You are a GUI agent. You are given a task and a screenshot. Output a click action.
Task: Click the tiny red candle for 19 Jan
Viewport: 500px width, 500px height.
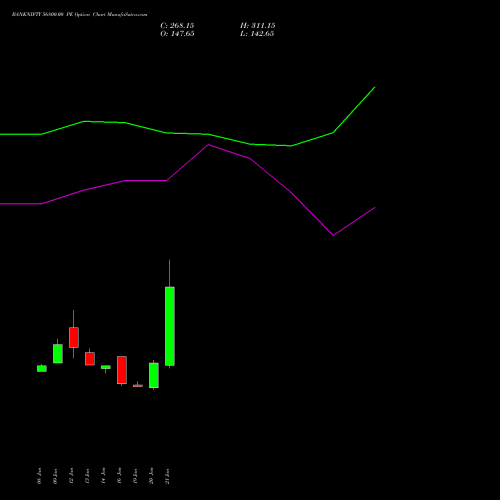[138, 386]
